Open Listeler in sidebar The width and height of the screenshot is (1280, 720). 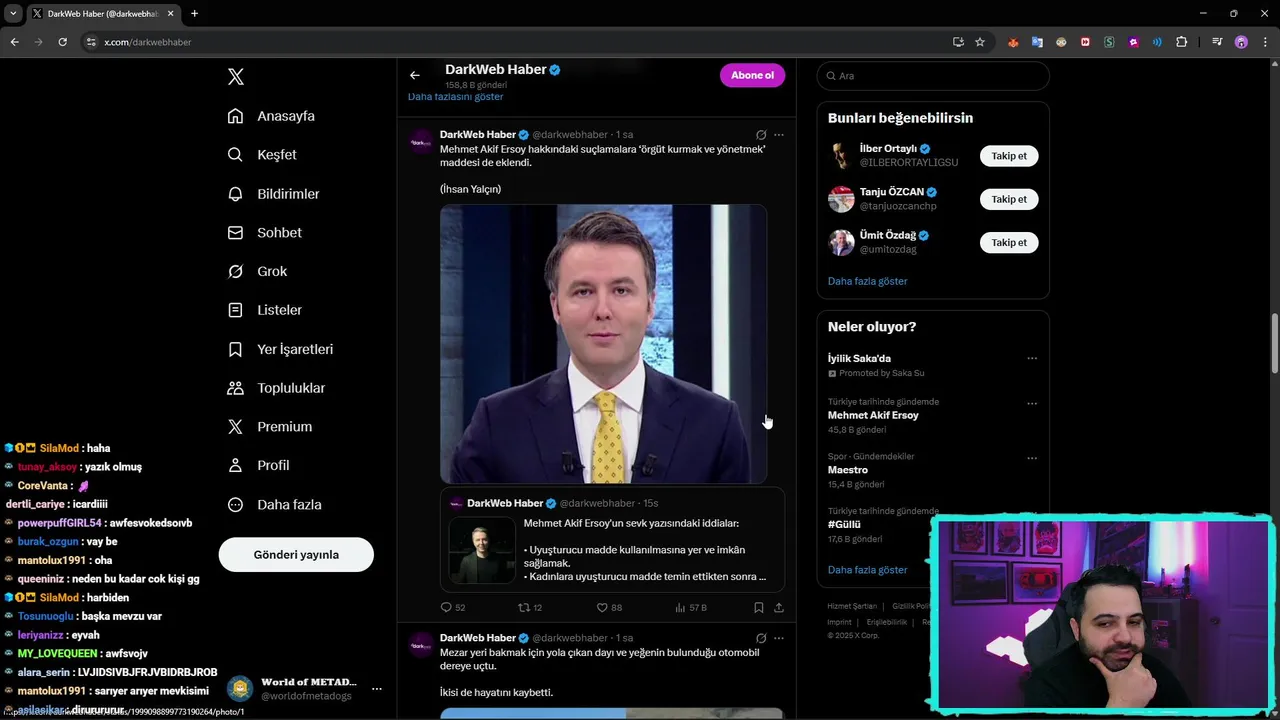point(264,310)
